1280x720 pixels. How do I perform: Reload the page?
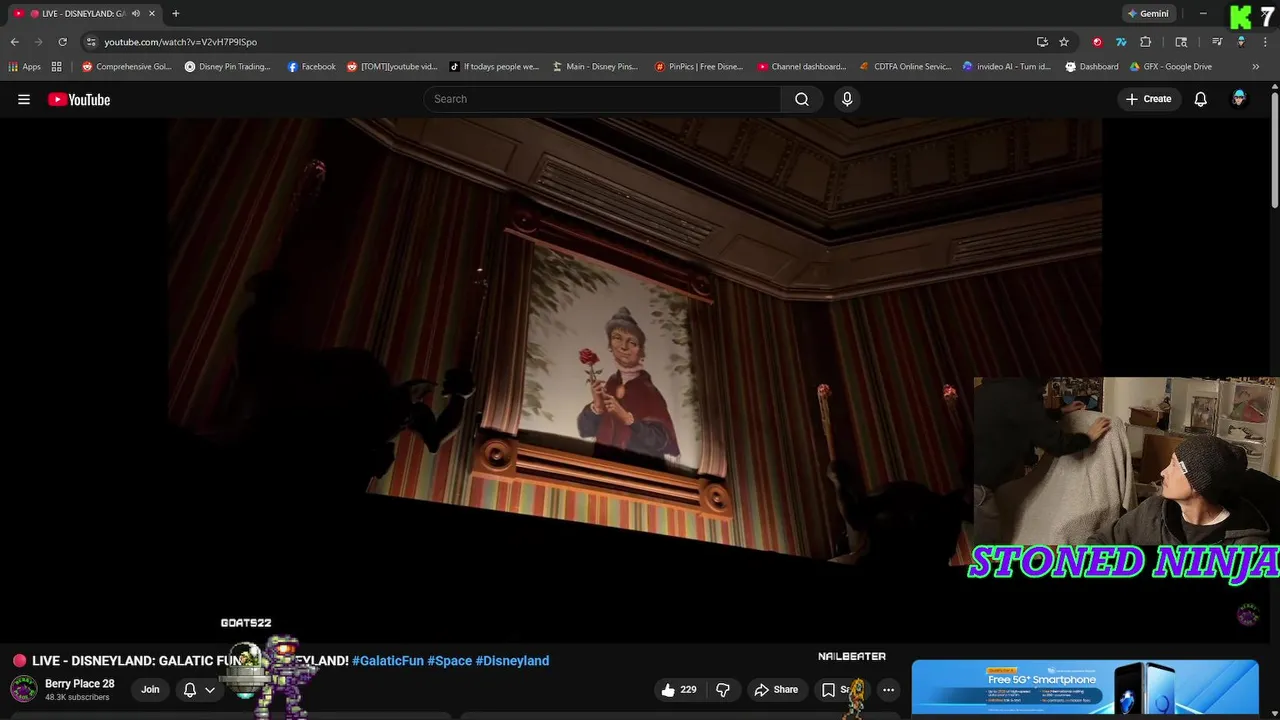(62, 42)
